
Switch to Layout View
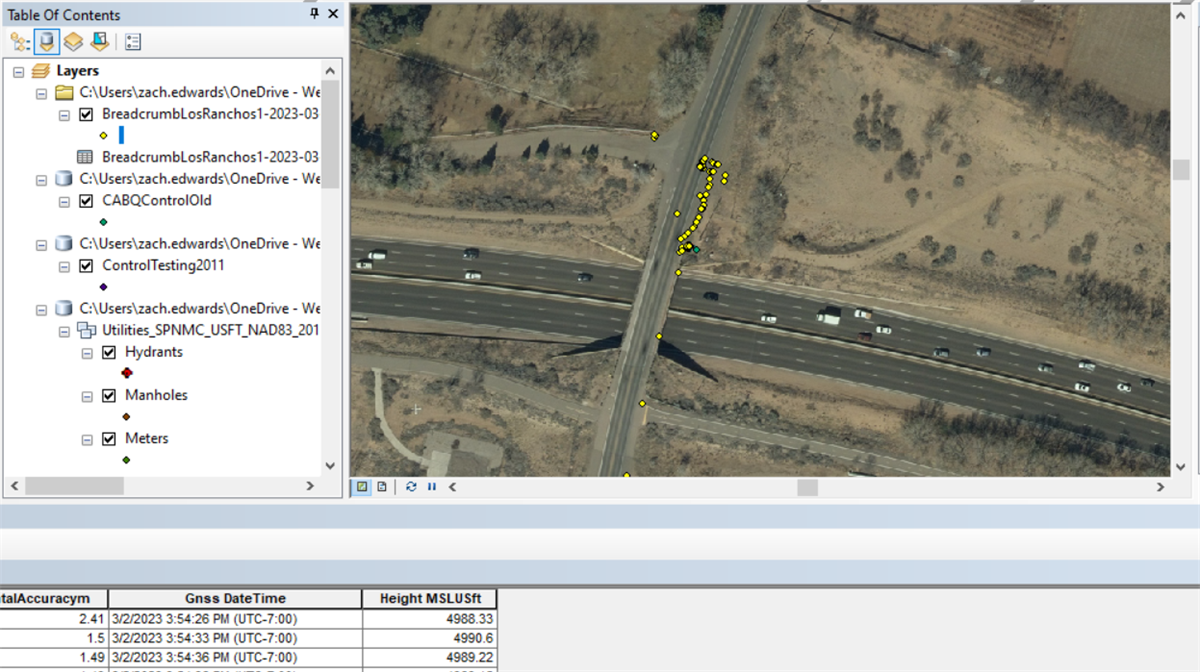pos(381,487)
